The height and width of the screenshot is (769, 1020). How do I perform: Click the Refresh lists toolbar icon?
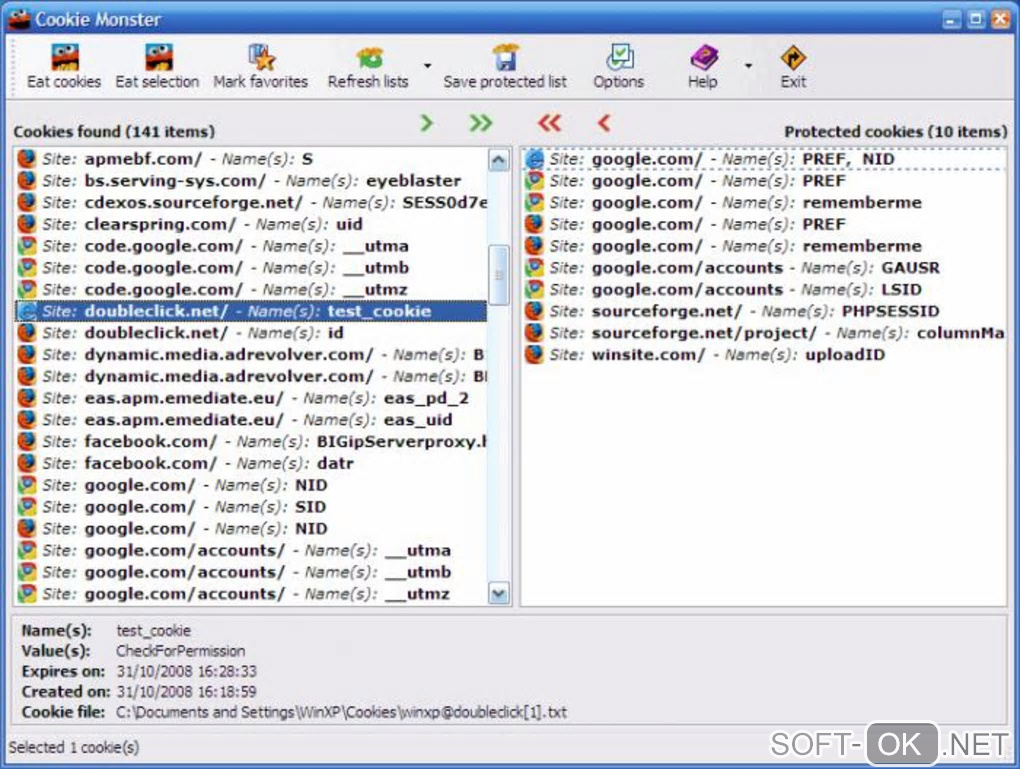coord(369,58)
